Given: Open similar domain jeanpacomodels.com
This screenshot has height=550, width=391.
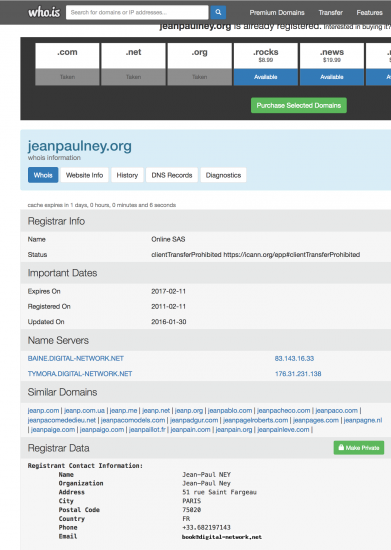Looking at the screenshot, I should tap(133, 420).
